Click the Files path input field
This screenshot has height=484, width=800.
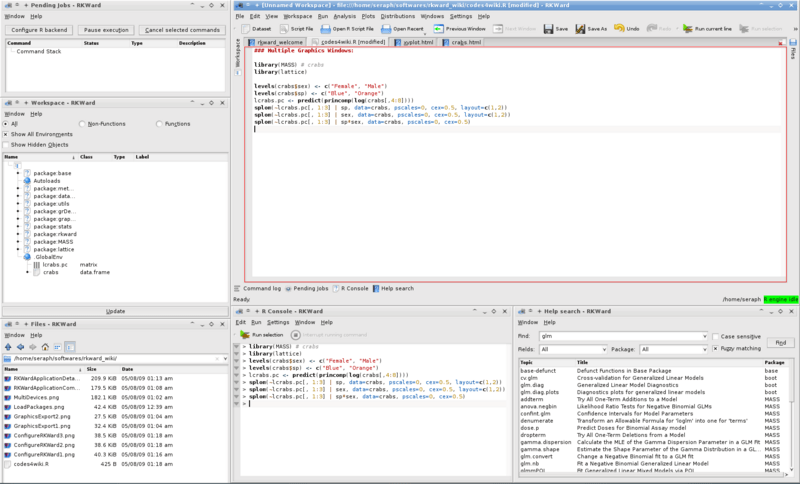(x=112, y=359)
